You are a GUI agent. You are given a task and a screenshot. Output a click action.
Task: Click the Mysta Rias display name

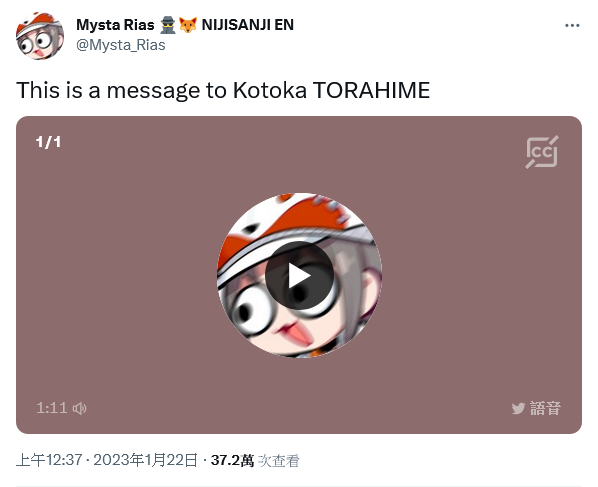pos(115,25)
